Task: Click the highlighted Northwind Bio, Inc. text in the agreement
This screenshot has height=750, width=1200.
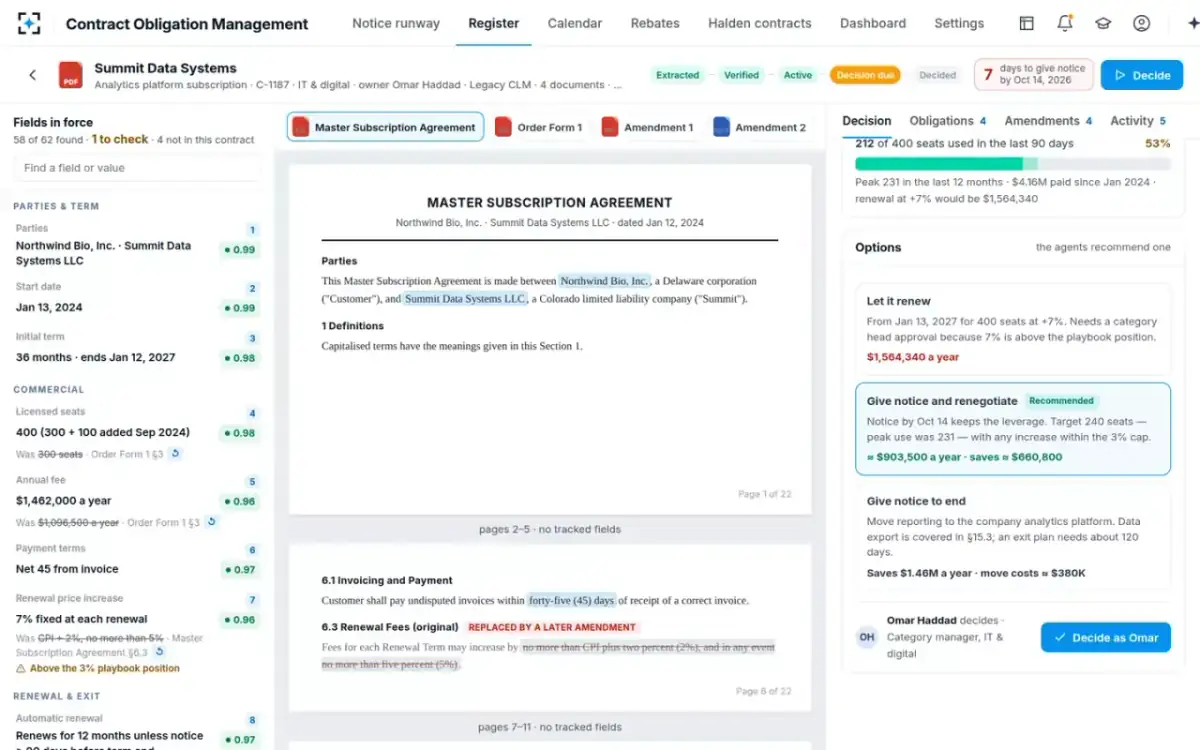Action: tap(605, 281)
